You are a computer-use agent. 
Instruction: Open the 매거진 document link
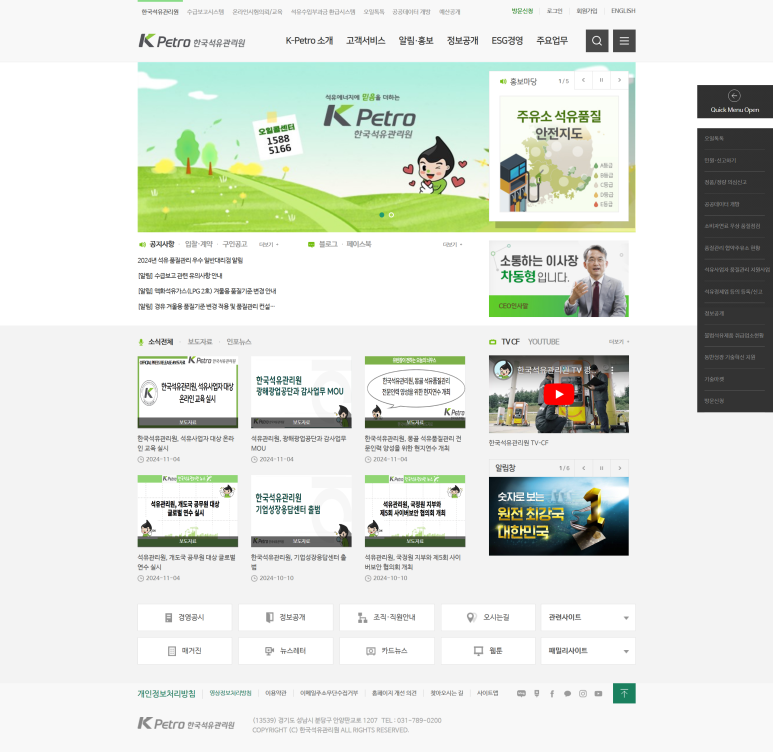pyautogui.click(x=184, y=651)
